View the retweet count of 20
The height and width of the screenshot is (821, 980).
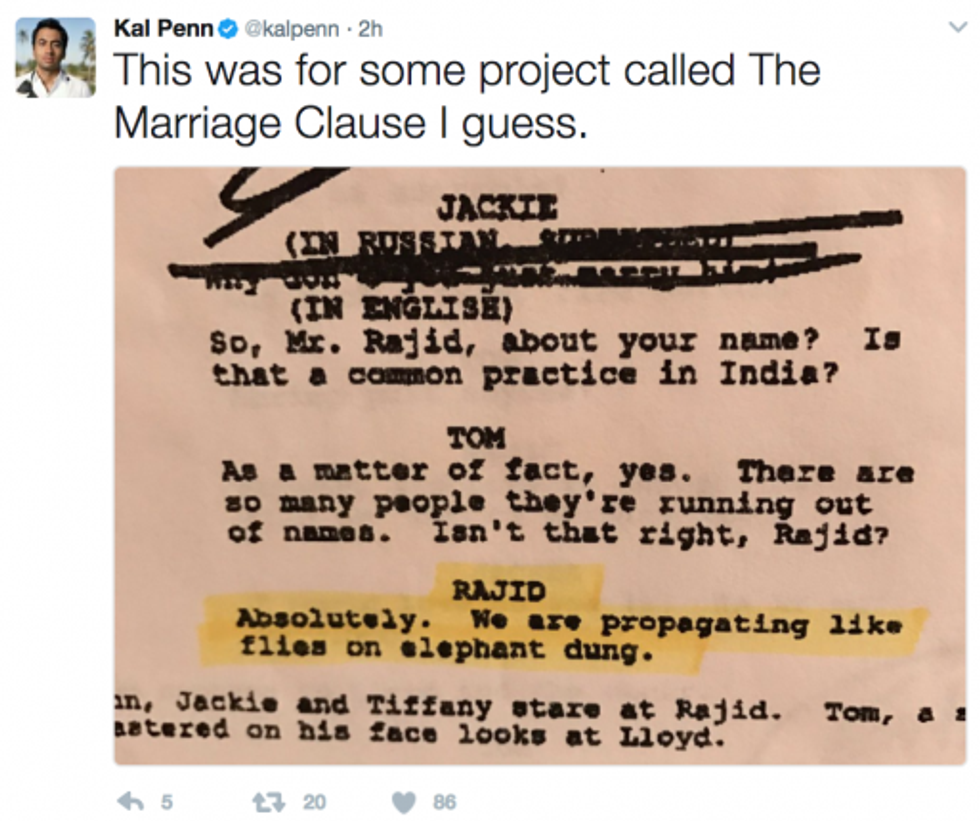tap(314, 802)
